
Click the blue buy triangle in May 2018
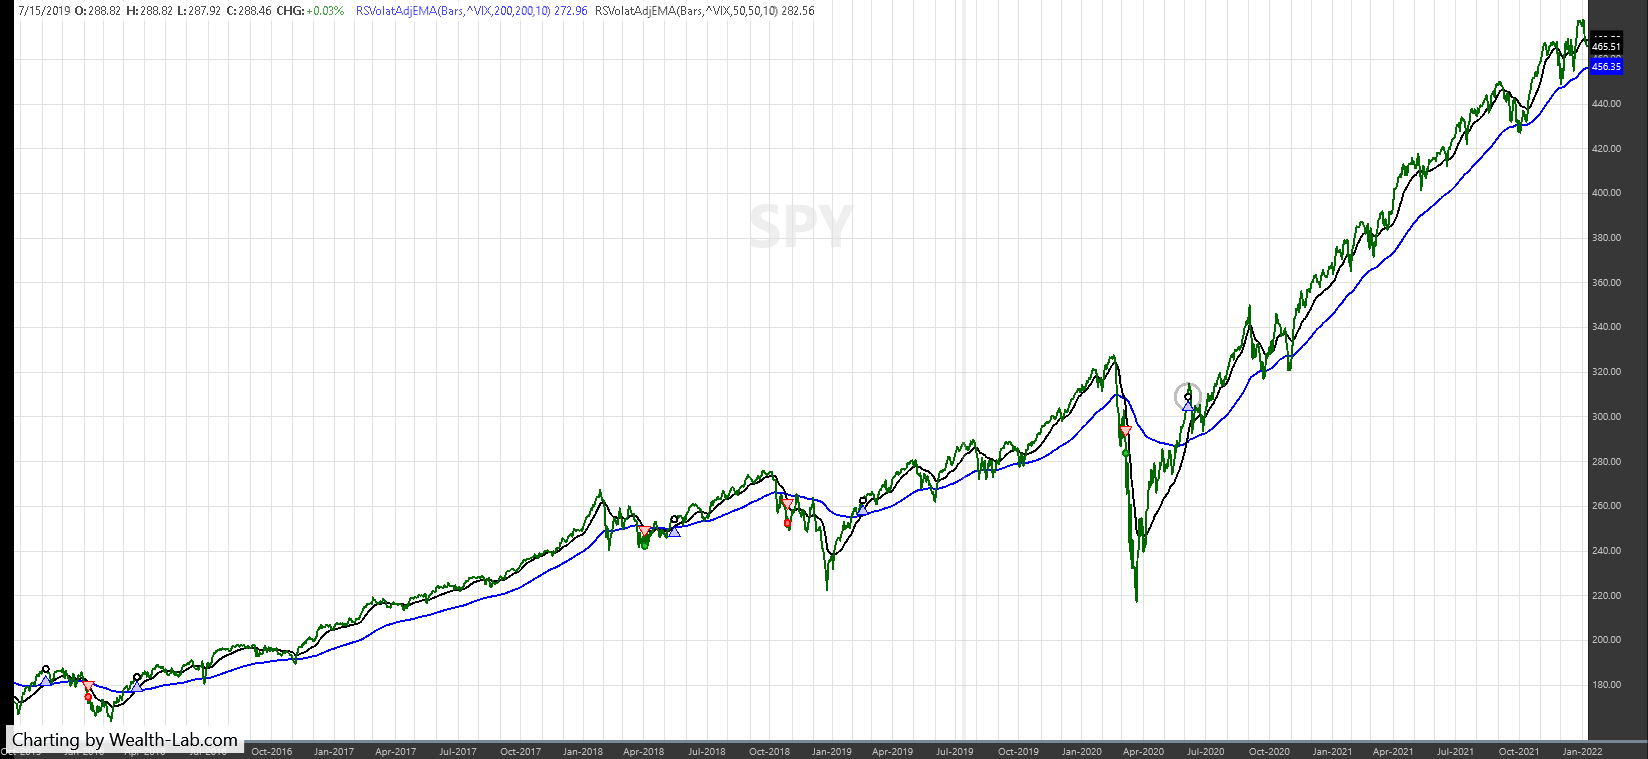[674, 531]
